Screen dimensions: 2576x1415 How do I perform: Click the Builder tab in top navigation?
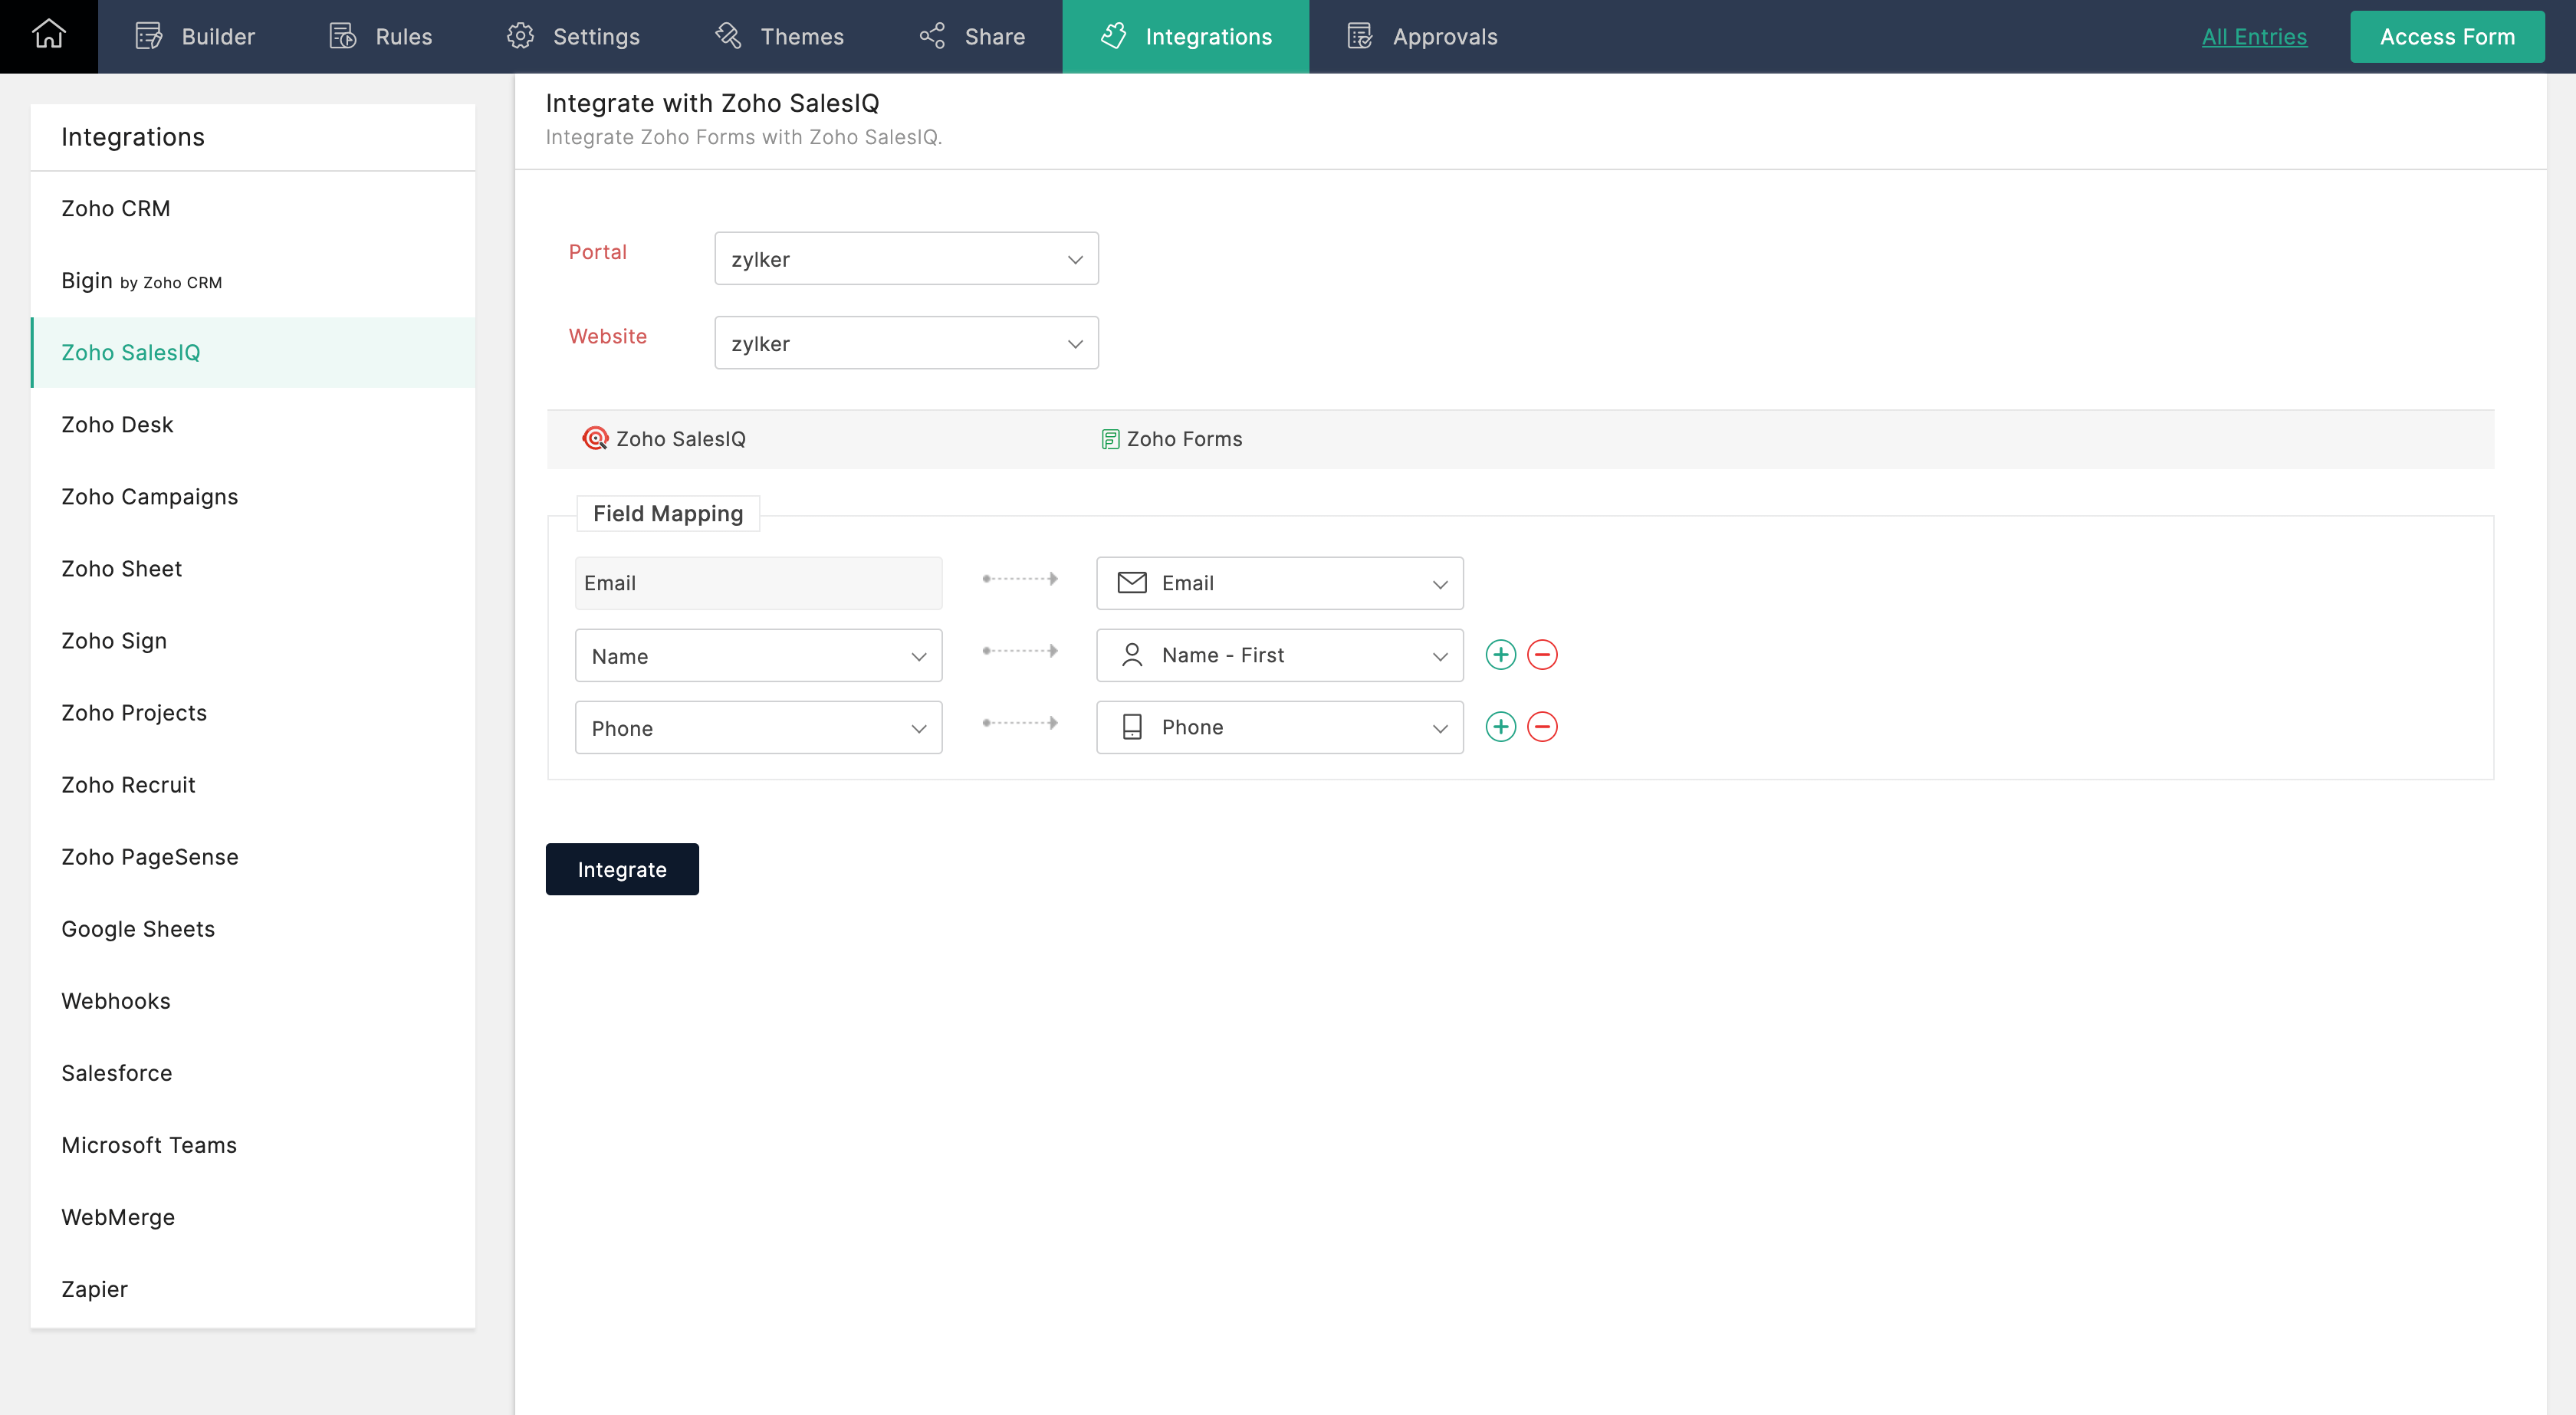(x=197, y=34)
